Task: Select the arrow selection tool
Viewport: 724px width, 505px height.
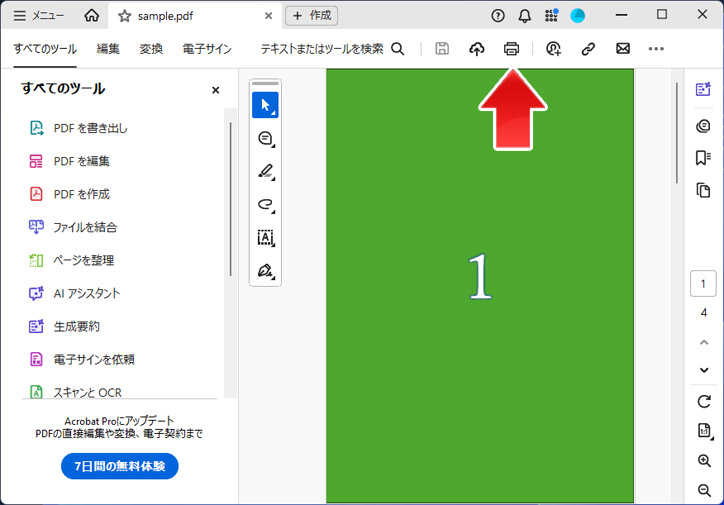Action: [x=265, y=105]
